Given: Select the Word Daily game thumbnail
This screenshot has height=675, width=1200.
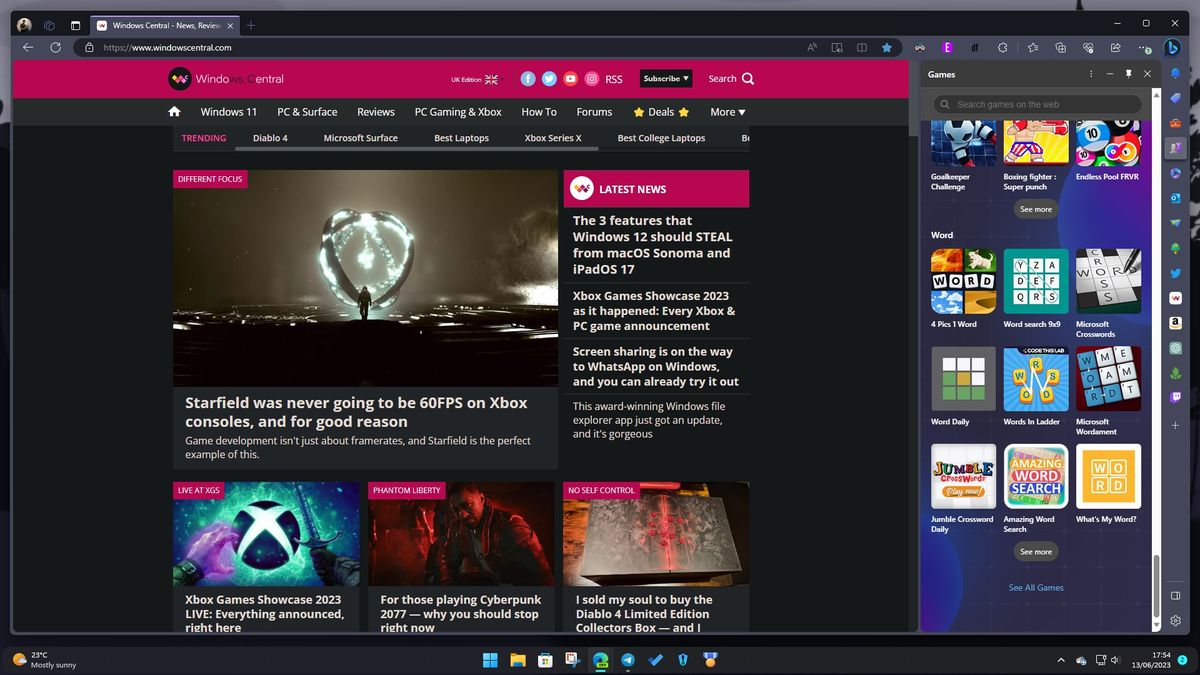Looking at the screenshot, I should coord(962,379).
